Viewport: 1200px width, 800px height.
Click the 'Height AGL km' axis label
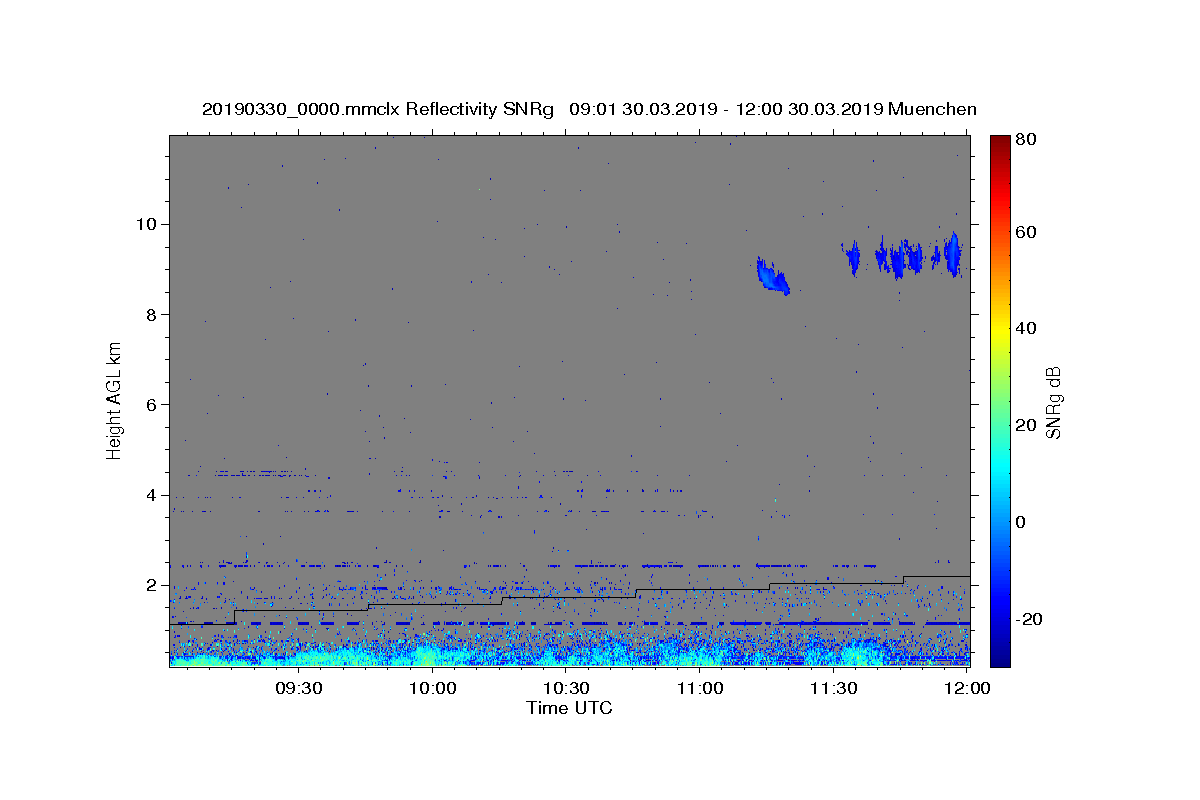[115, 401]
